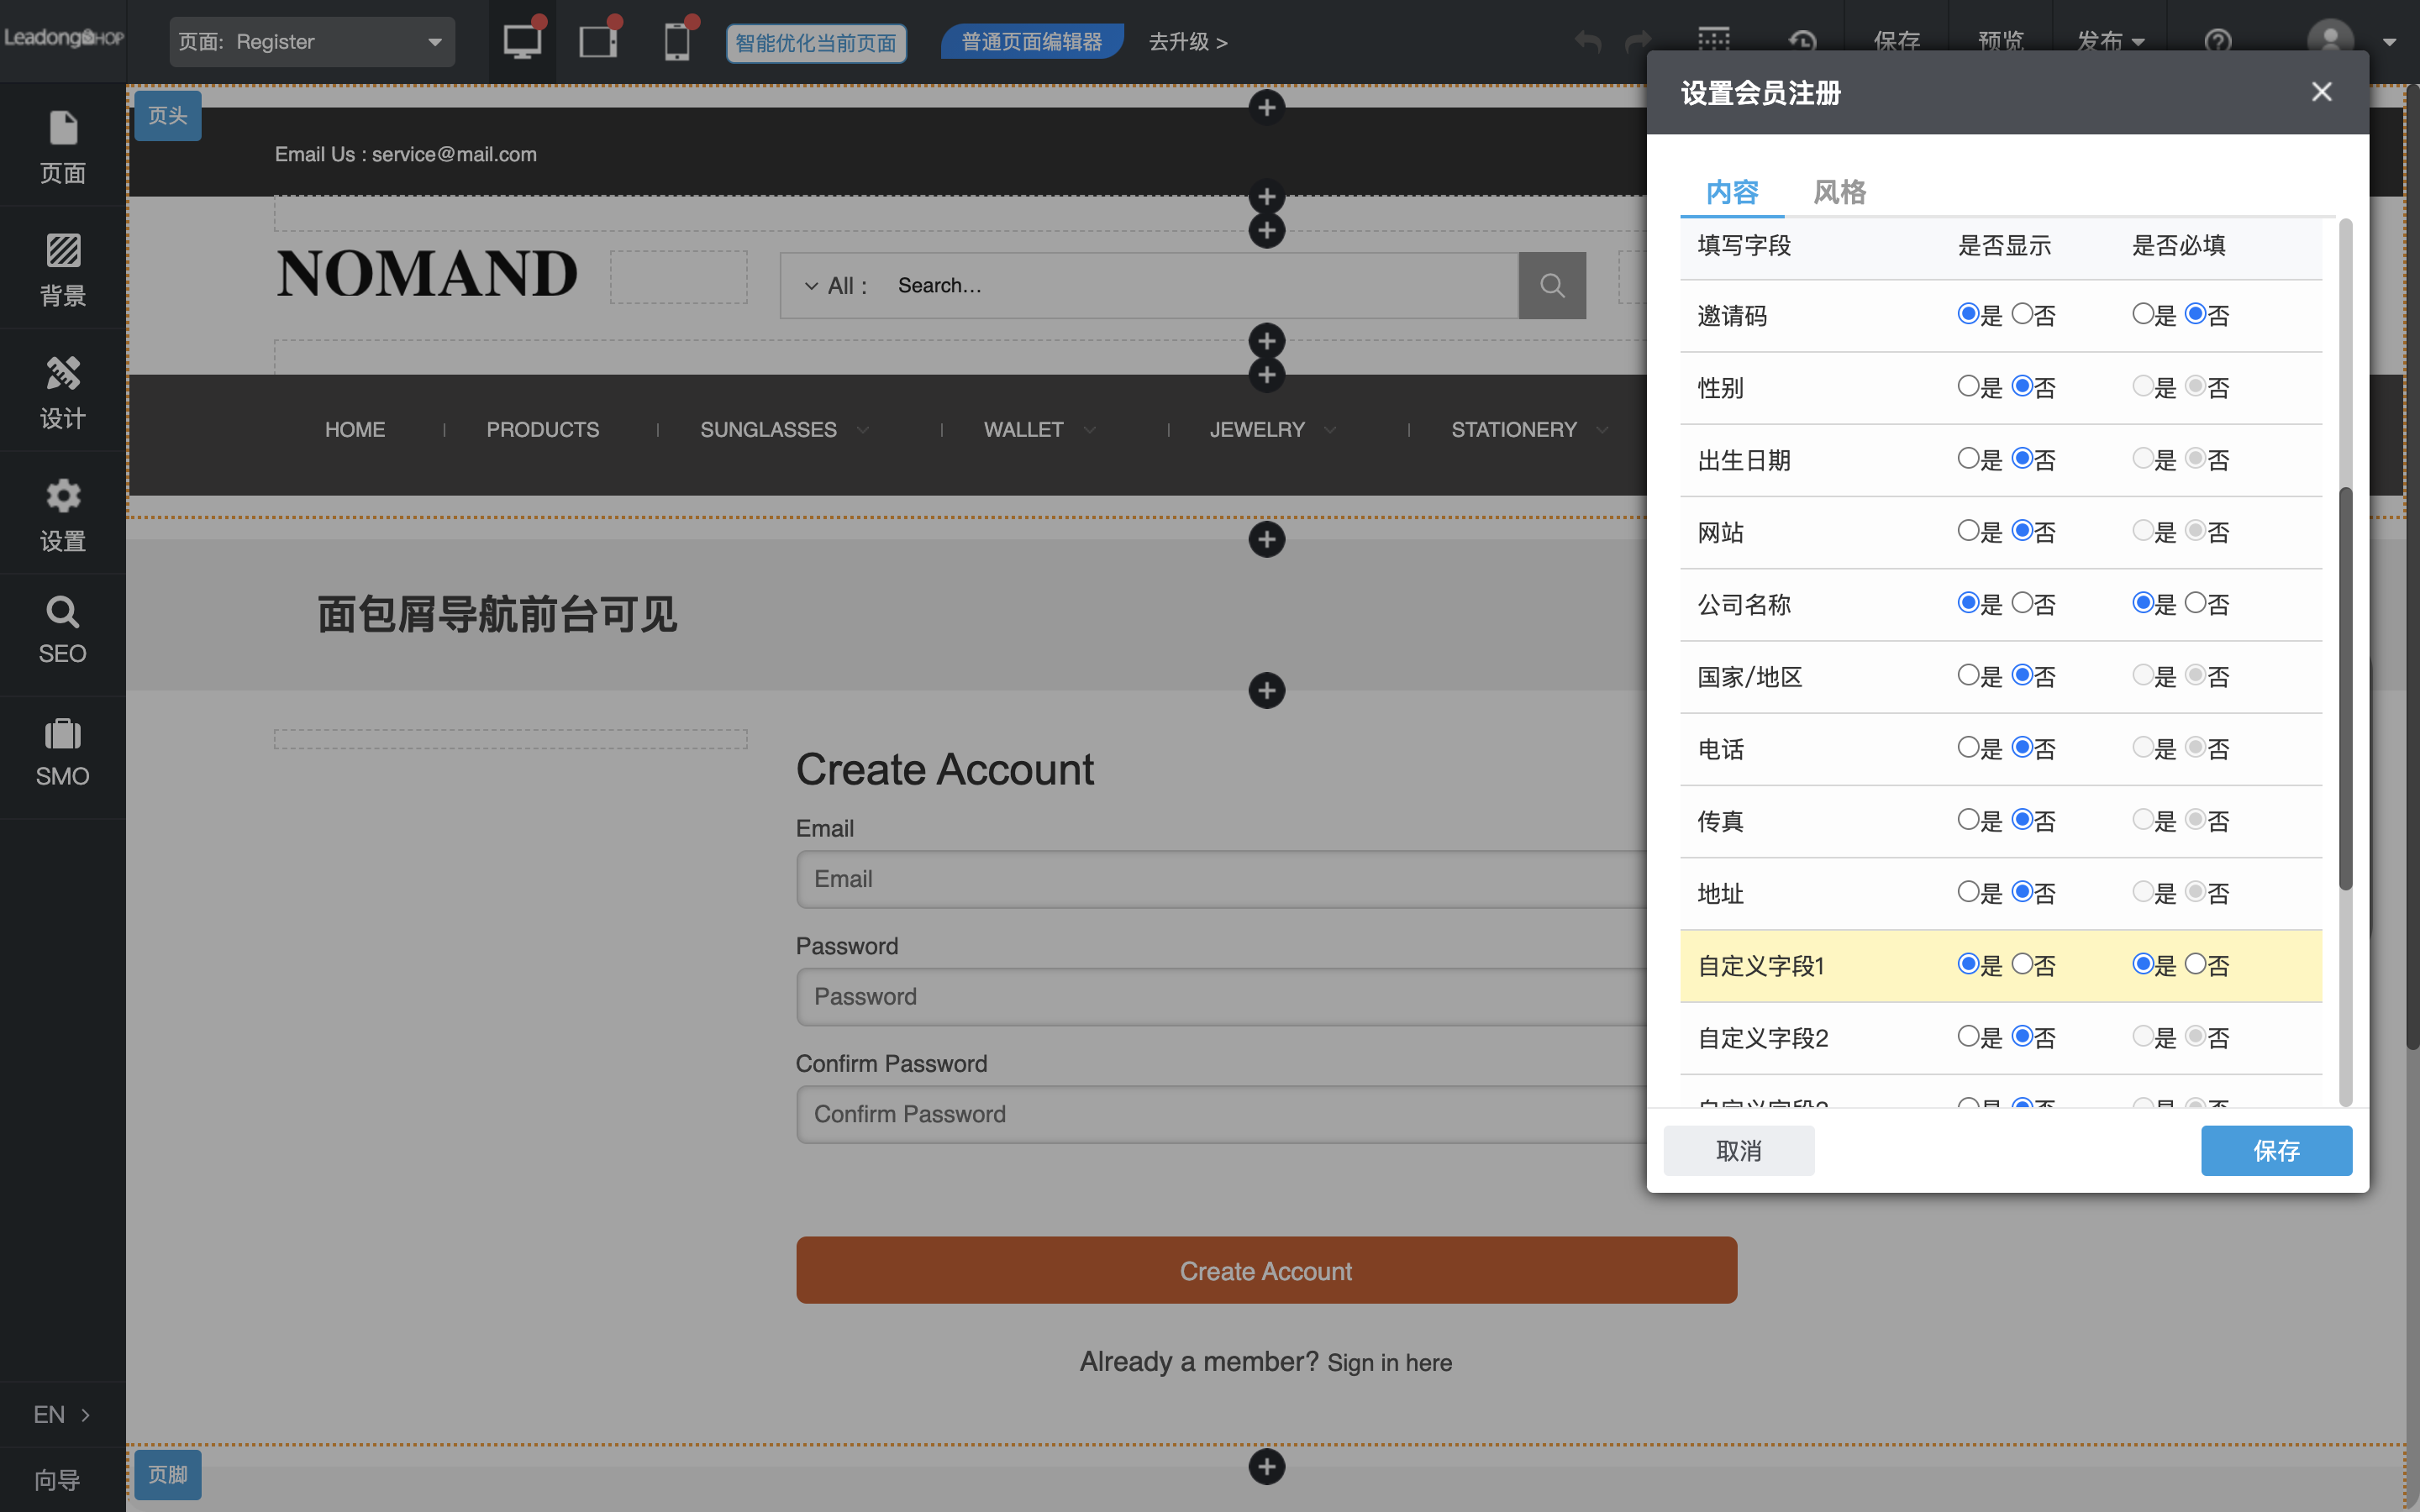The height and width of the screenshot is (1512, 2420).
Task: Open the 页面 Register page dropdown
Action: coord(311,42)
